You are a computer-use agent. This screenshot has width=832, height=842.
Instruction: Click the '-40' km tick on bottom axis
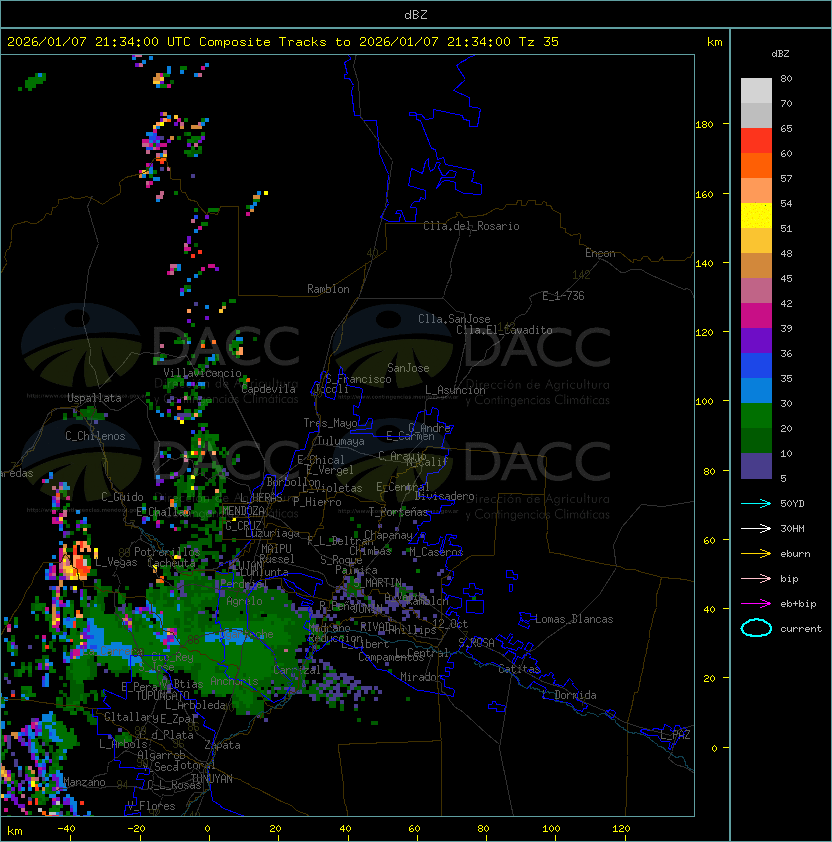point(66,829)
